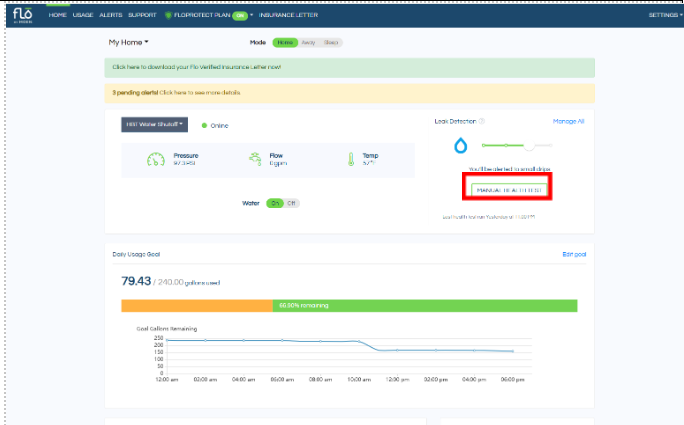Click the pressure gauge icon

[155, 159]
